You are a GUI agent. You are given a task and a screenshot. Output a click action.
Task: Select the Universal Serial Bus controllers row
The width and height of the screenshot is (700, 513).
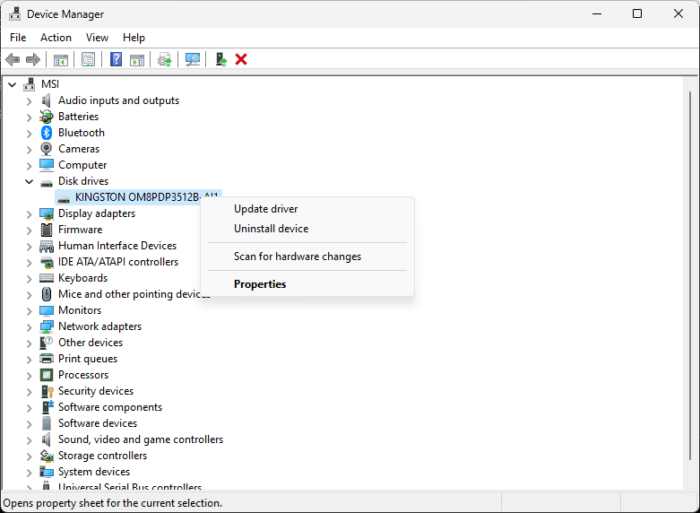coord(129,487)
